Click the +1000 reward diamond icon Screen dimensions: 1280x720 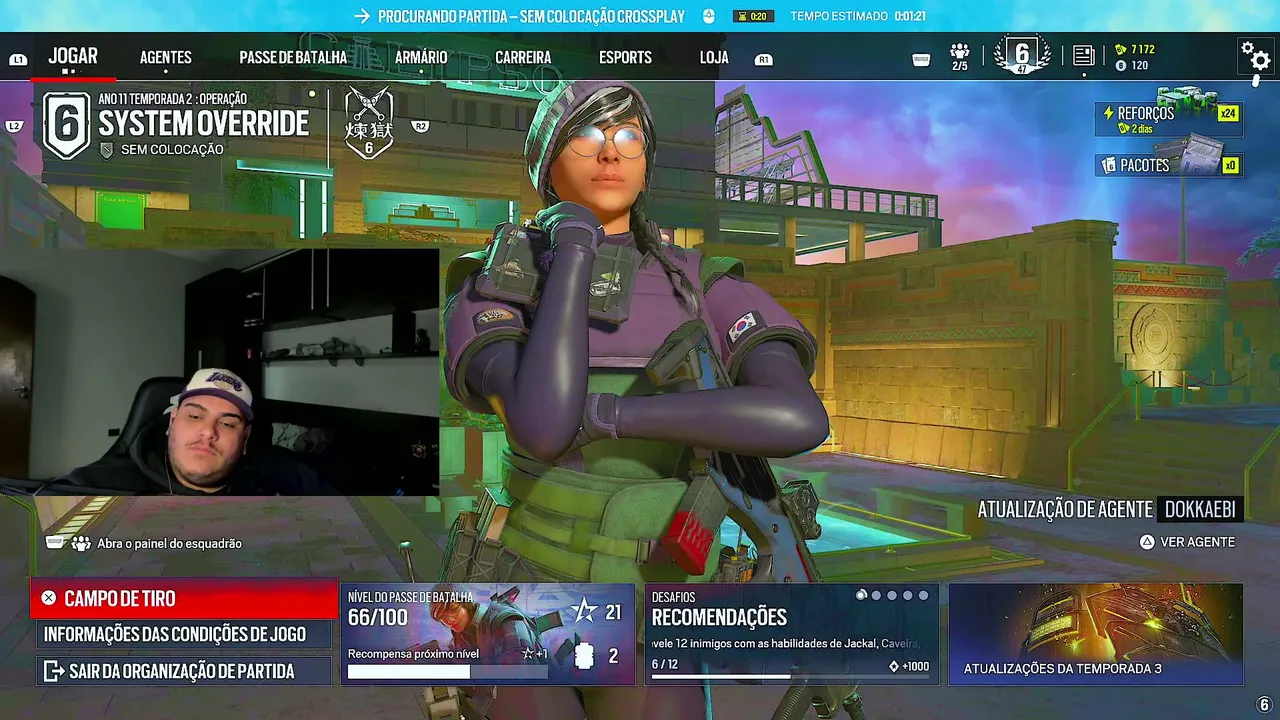(894, 666)
